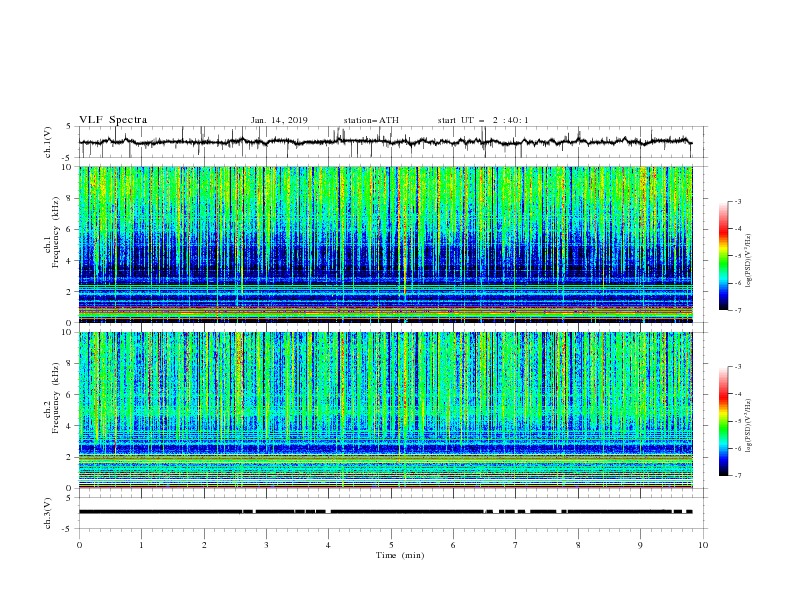The width and height of the screenshot is (792, 612).
Task: Click the "0" tick on the time axis
Action: 79,545
